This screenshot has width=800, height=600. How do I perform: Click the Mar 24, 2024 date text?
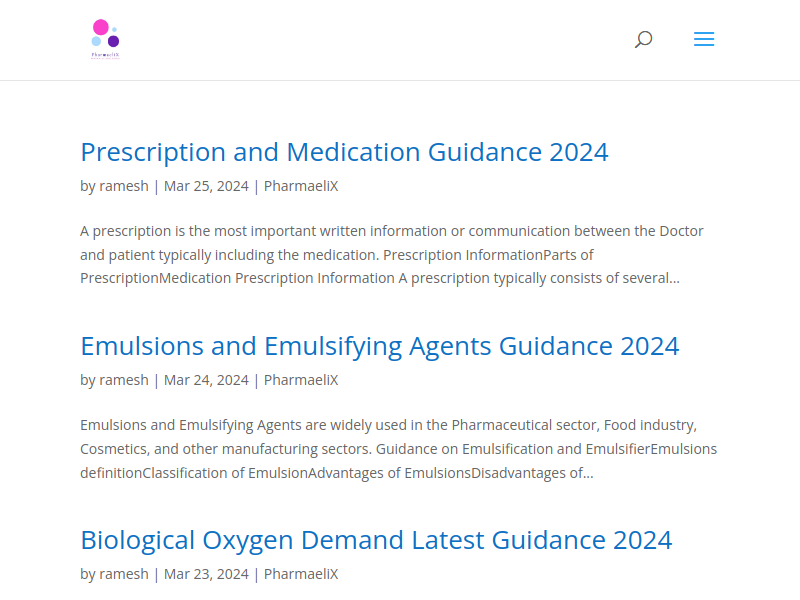coord(206,380)
